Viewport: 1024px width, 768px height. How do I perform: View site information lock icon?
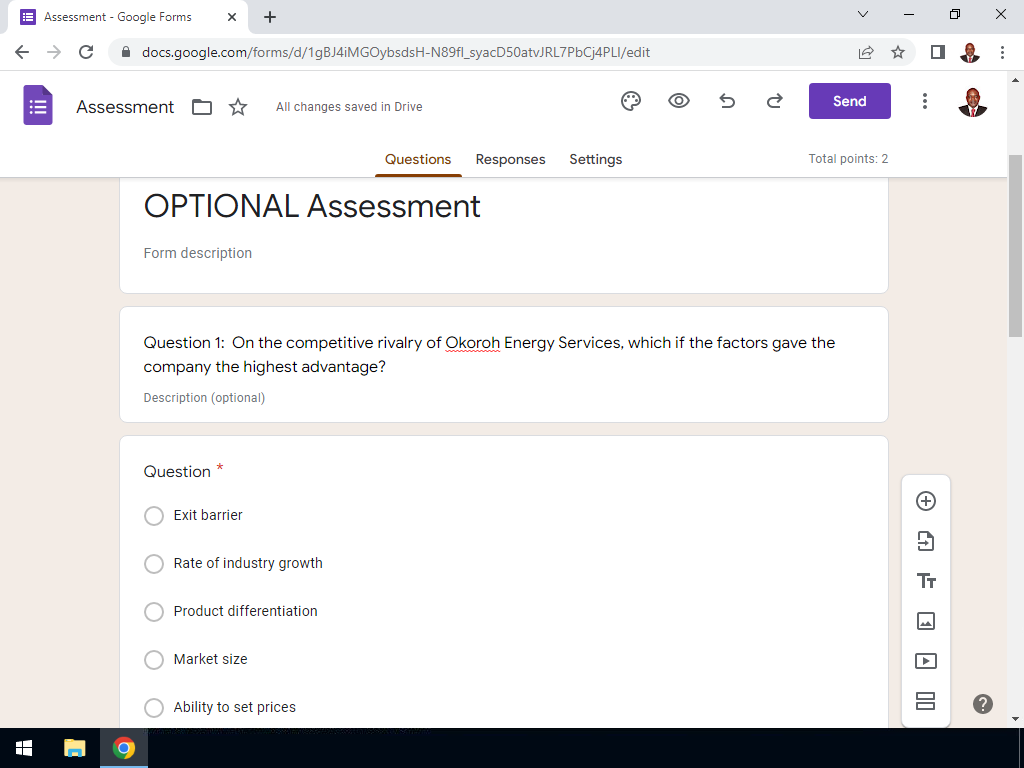[x=126, y=52]
